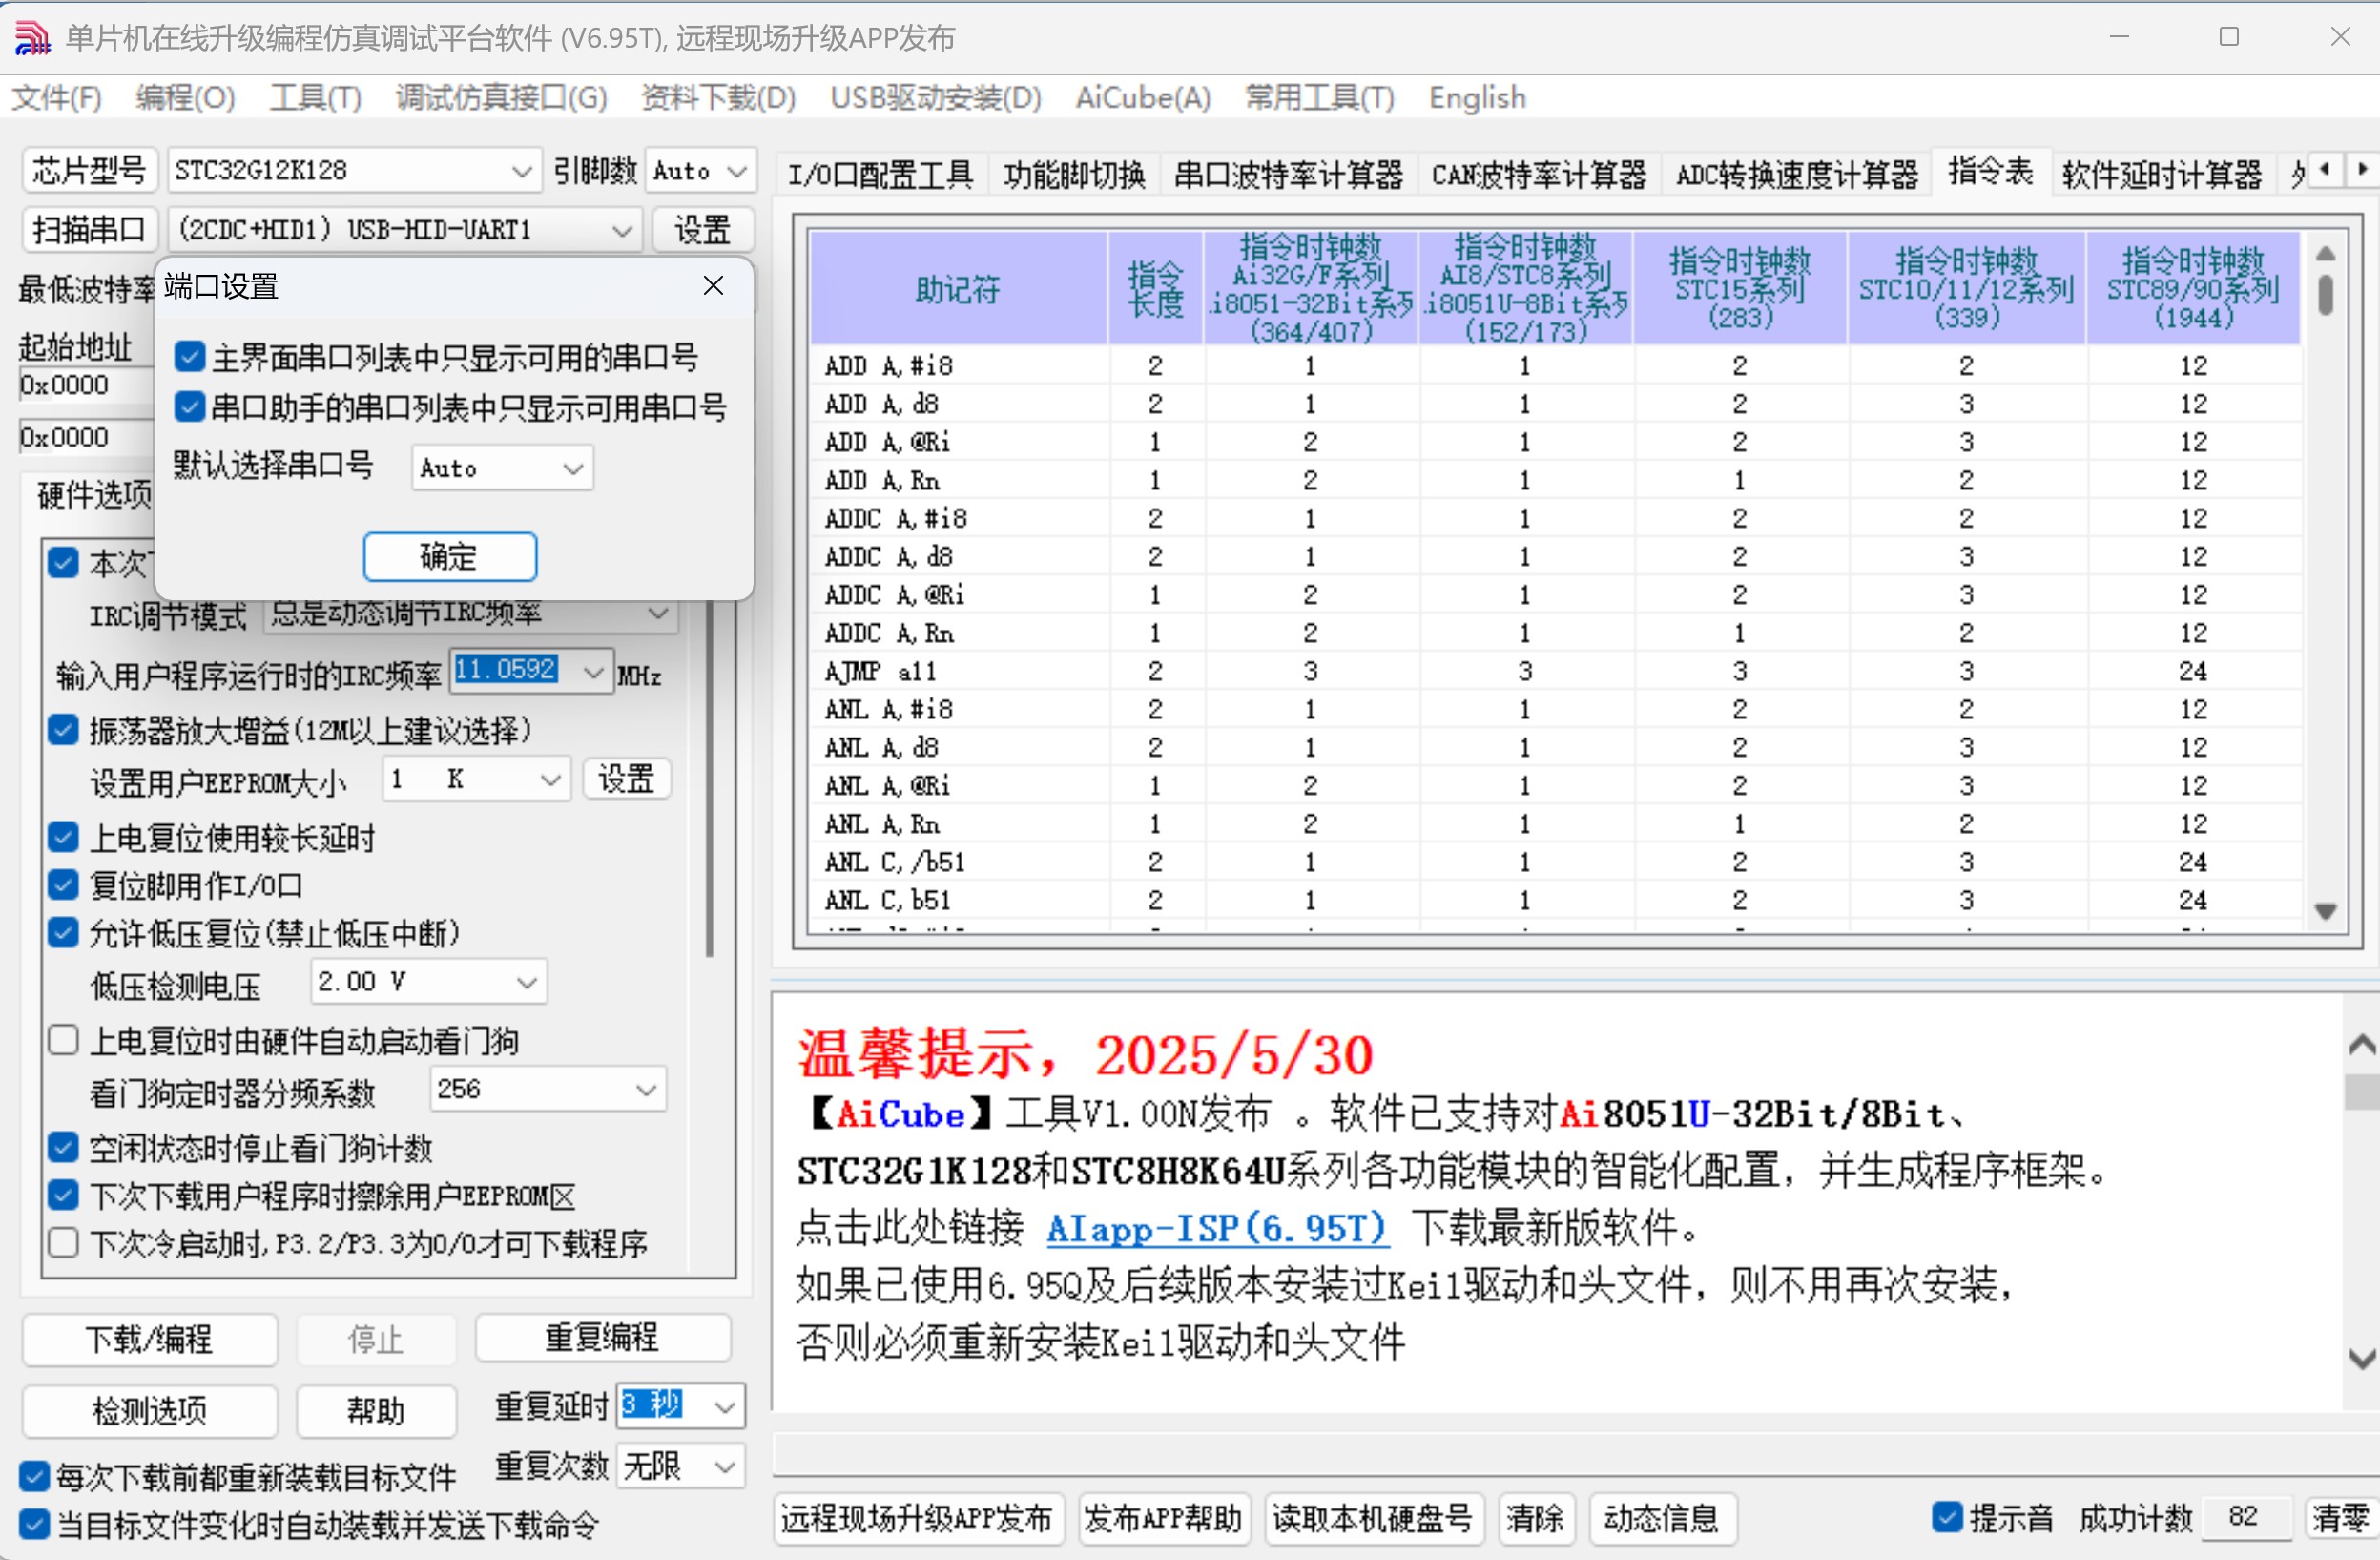This screenshot has height=1560, width=2380.
Task: Open the 编程(O) menu
Action: (185, 98)
